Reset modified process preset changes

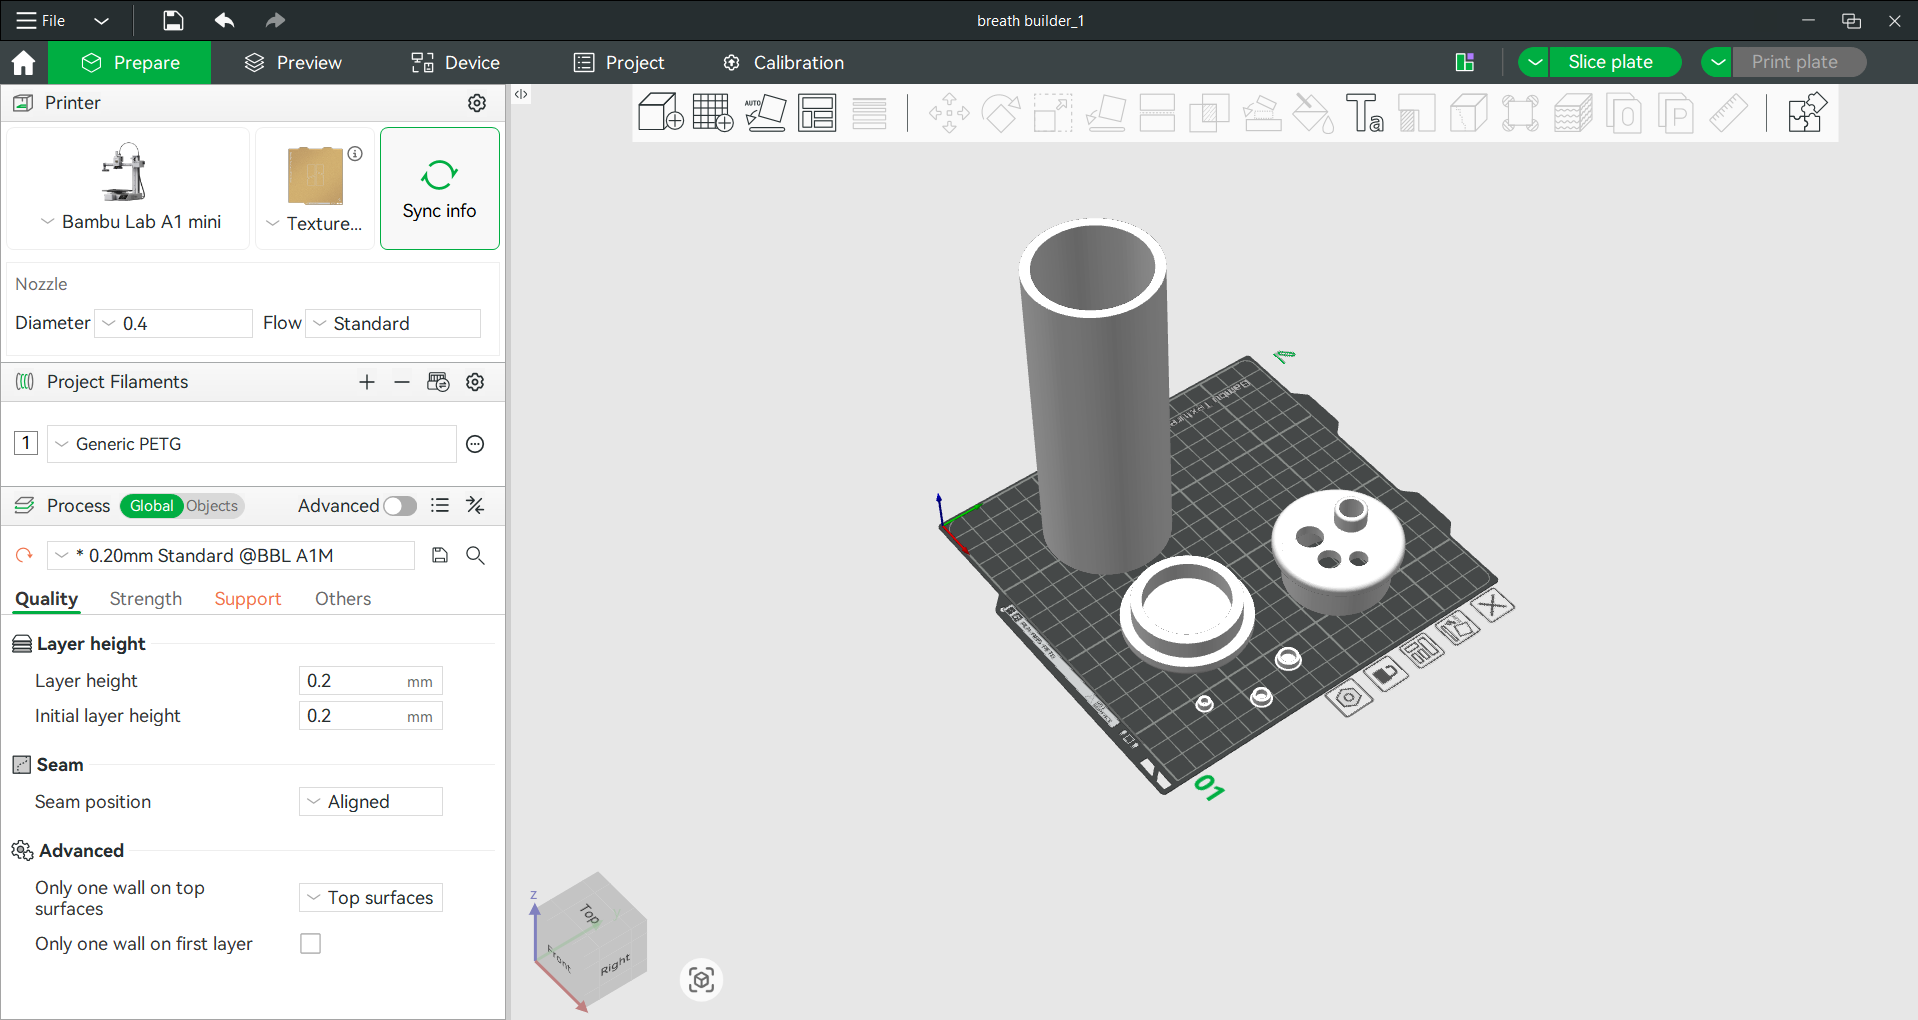[24, 555]
